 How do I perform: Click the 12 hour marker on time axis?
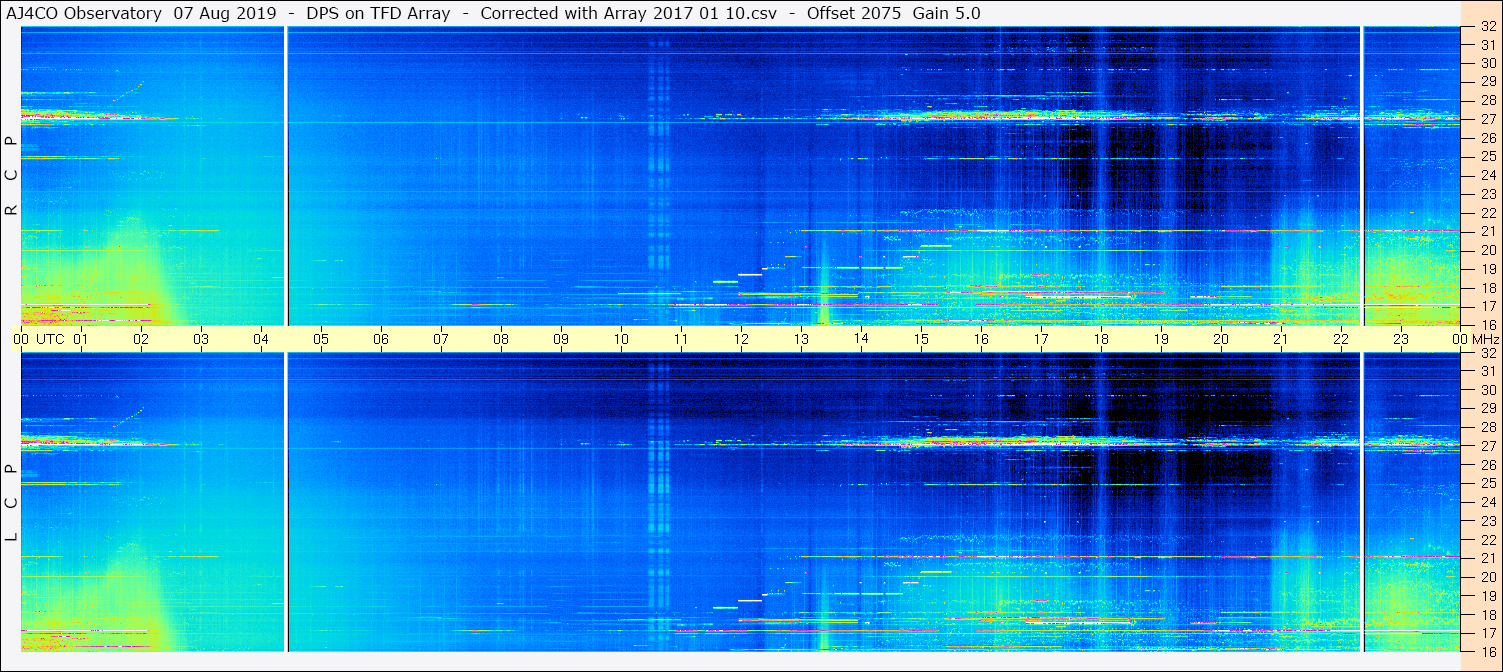click(741, 340)
